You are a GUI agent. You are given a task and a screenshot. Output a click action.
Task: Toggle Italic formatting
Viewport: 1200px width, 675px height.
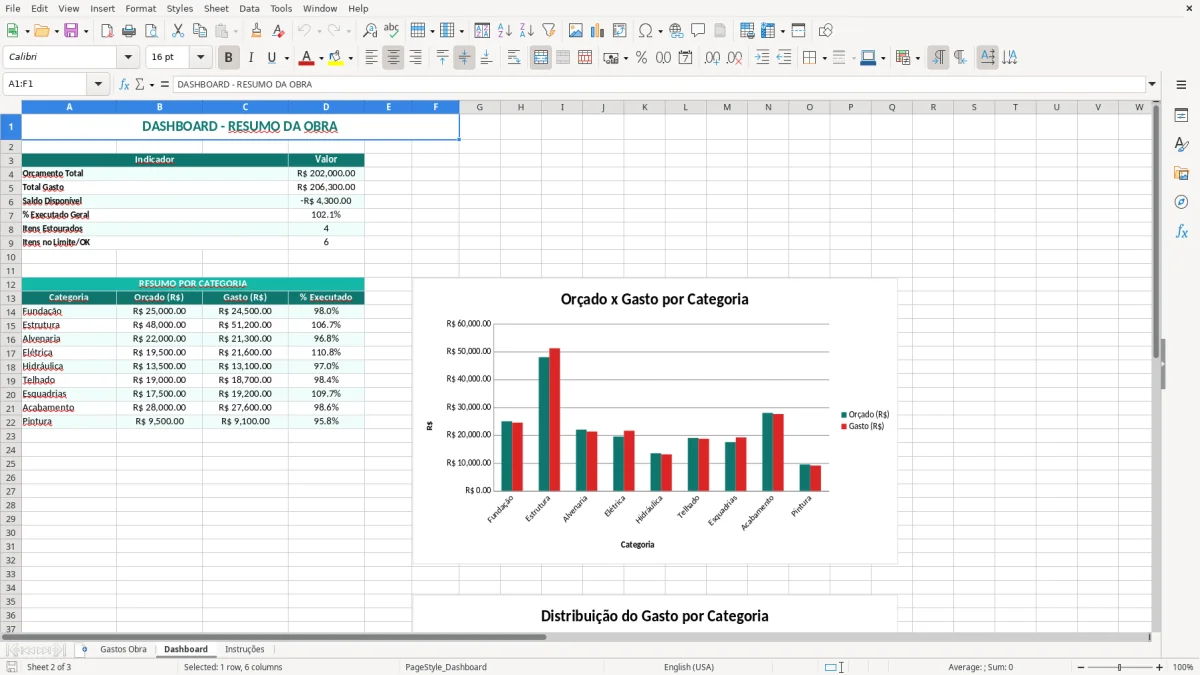[x=251, y=58]
